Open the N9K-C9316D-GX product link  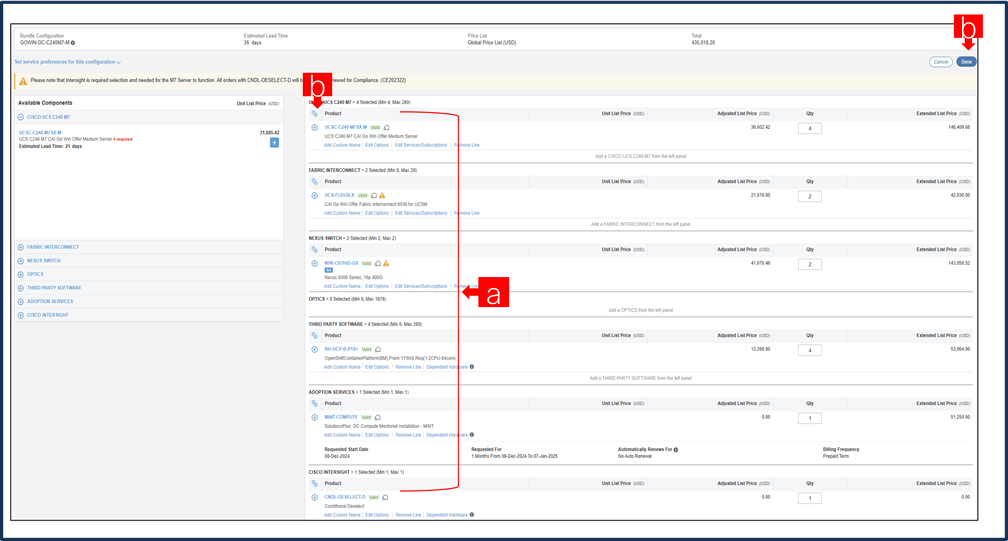click(x=341, y=263)
